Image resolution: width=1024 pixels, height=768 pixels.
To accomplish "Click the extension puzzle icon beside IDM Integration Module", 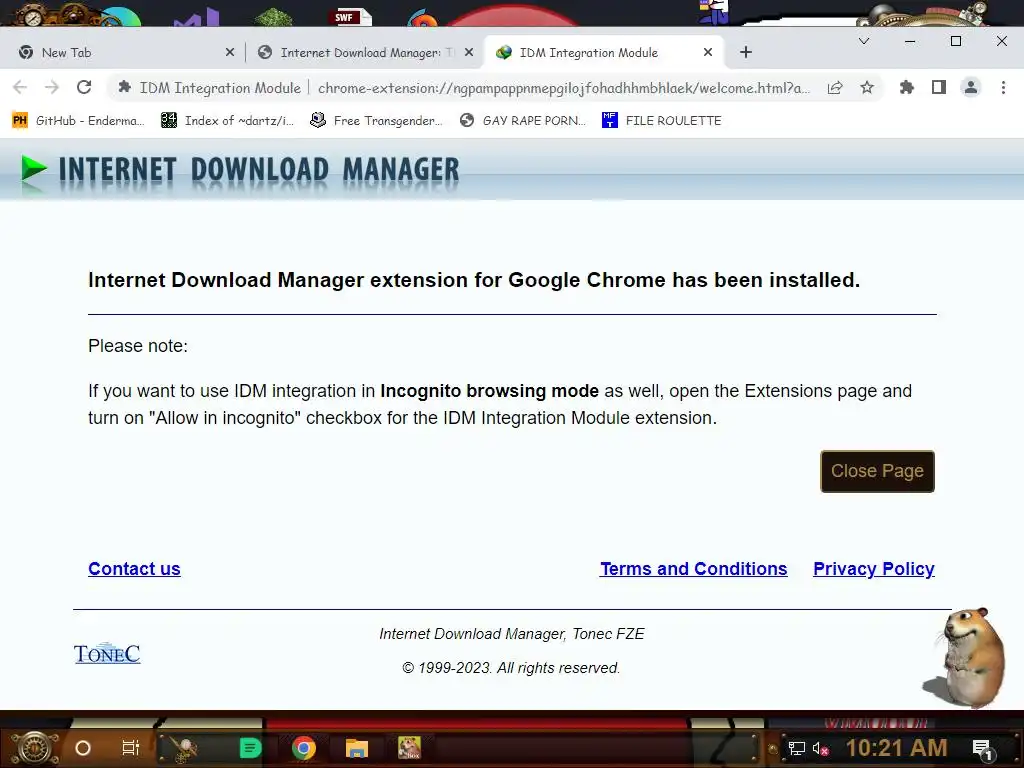I will coord(124,87).
